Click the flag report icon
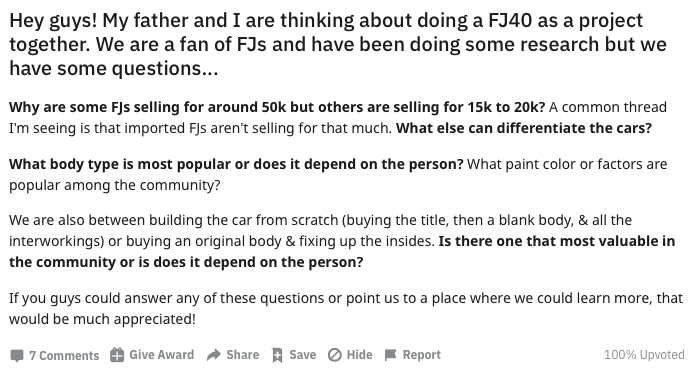The image size is (694, 375). pyautogui.click(x=390, y=355)
